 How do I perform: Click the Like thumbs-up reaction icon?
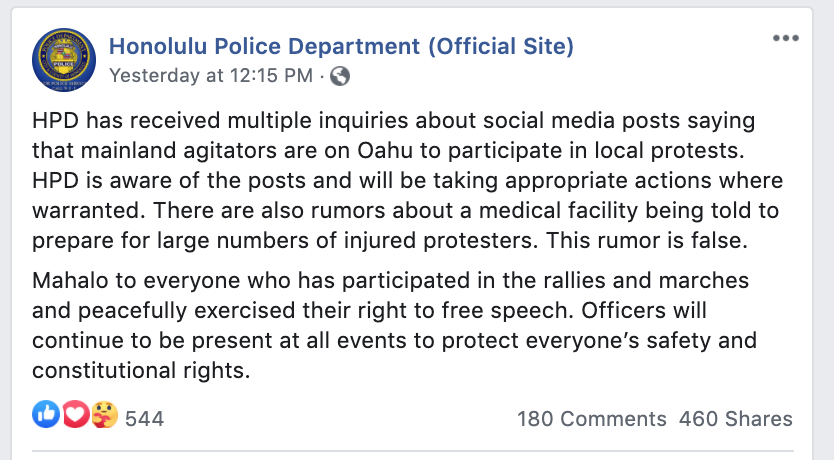click(x=46, y=414)
